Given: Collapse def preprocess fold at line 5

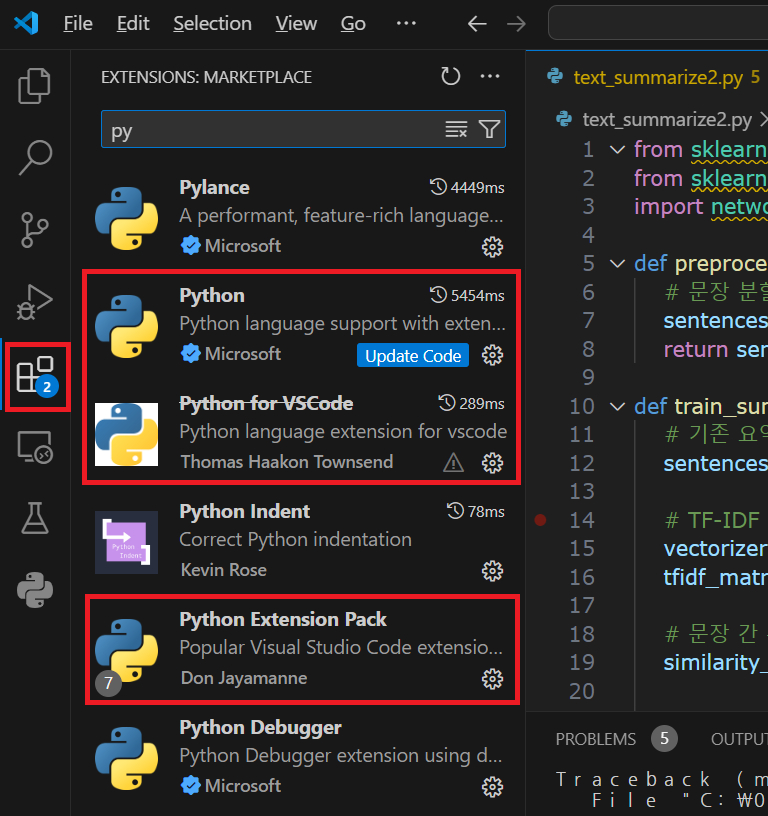Looking at the screenshot, I should point(617,264).
